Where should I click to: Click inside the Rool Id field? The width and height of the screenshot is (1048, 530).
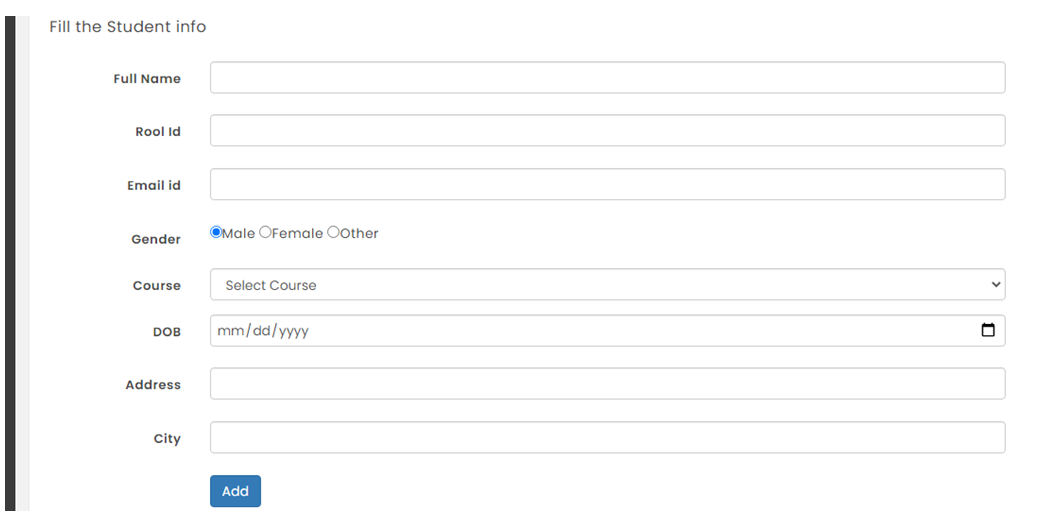[608, 130]
